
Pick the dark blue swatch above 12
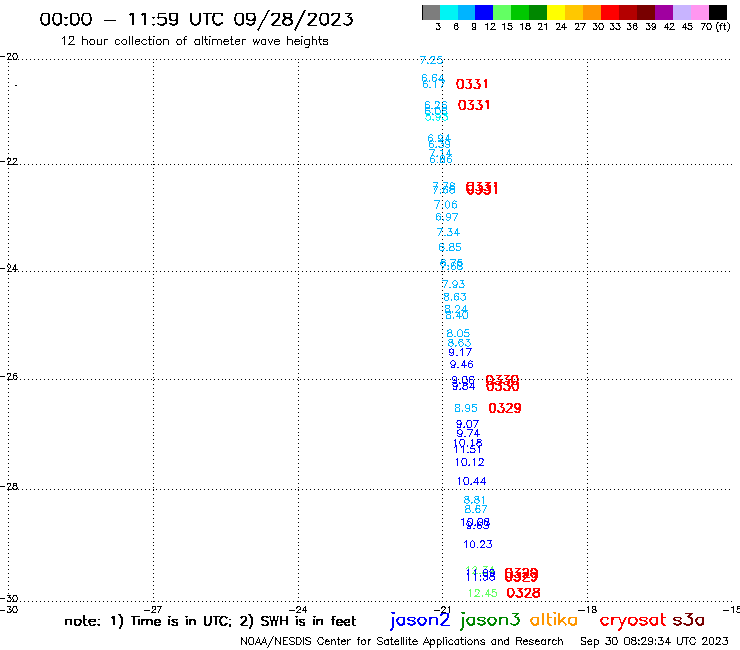pyautogui.click(x=485, y=12)
